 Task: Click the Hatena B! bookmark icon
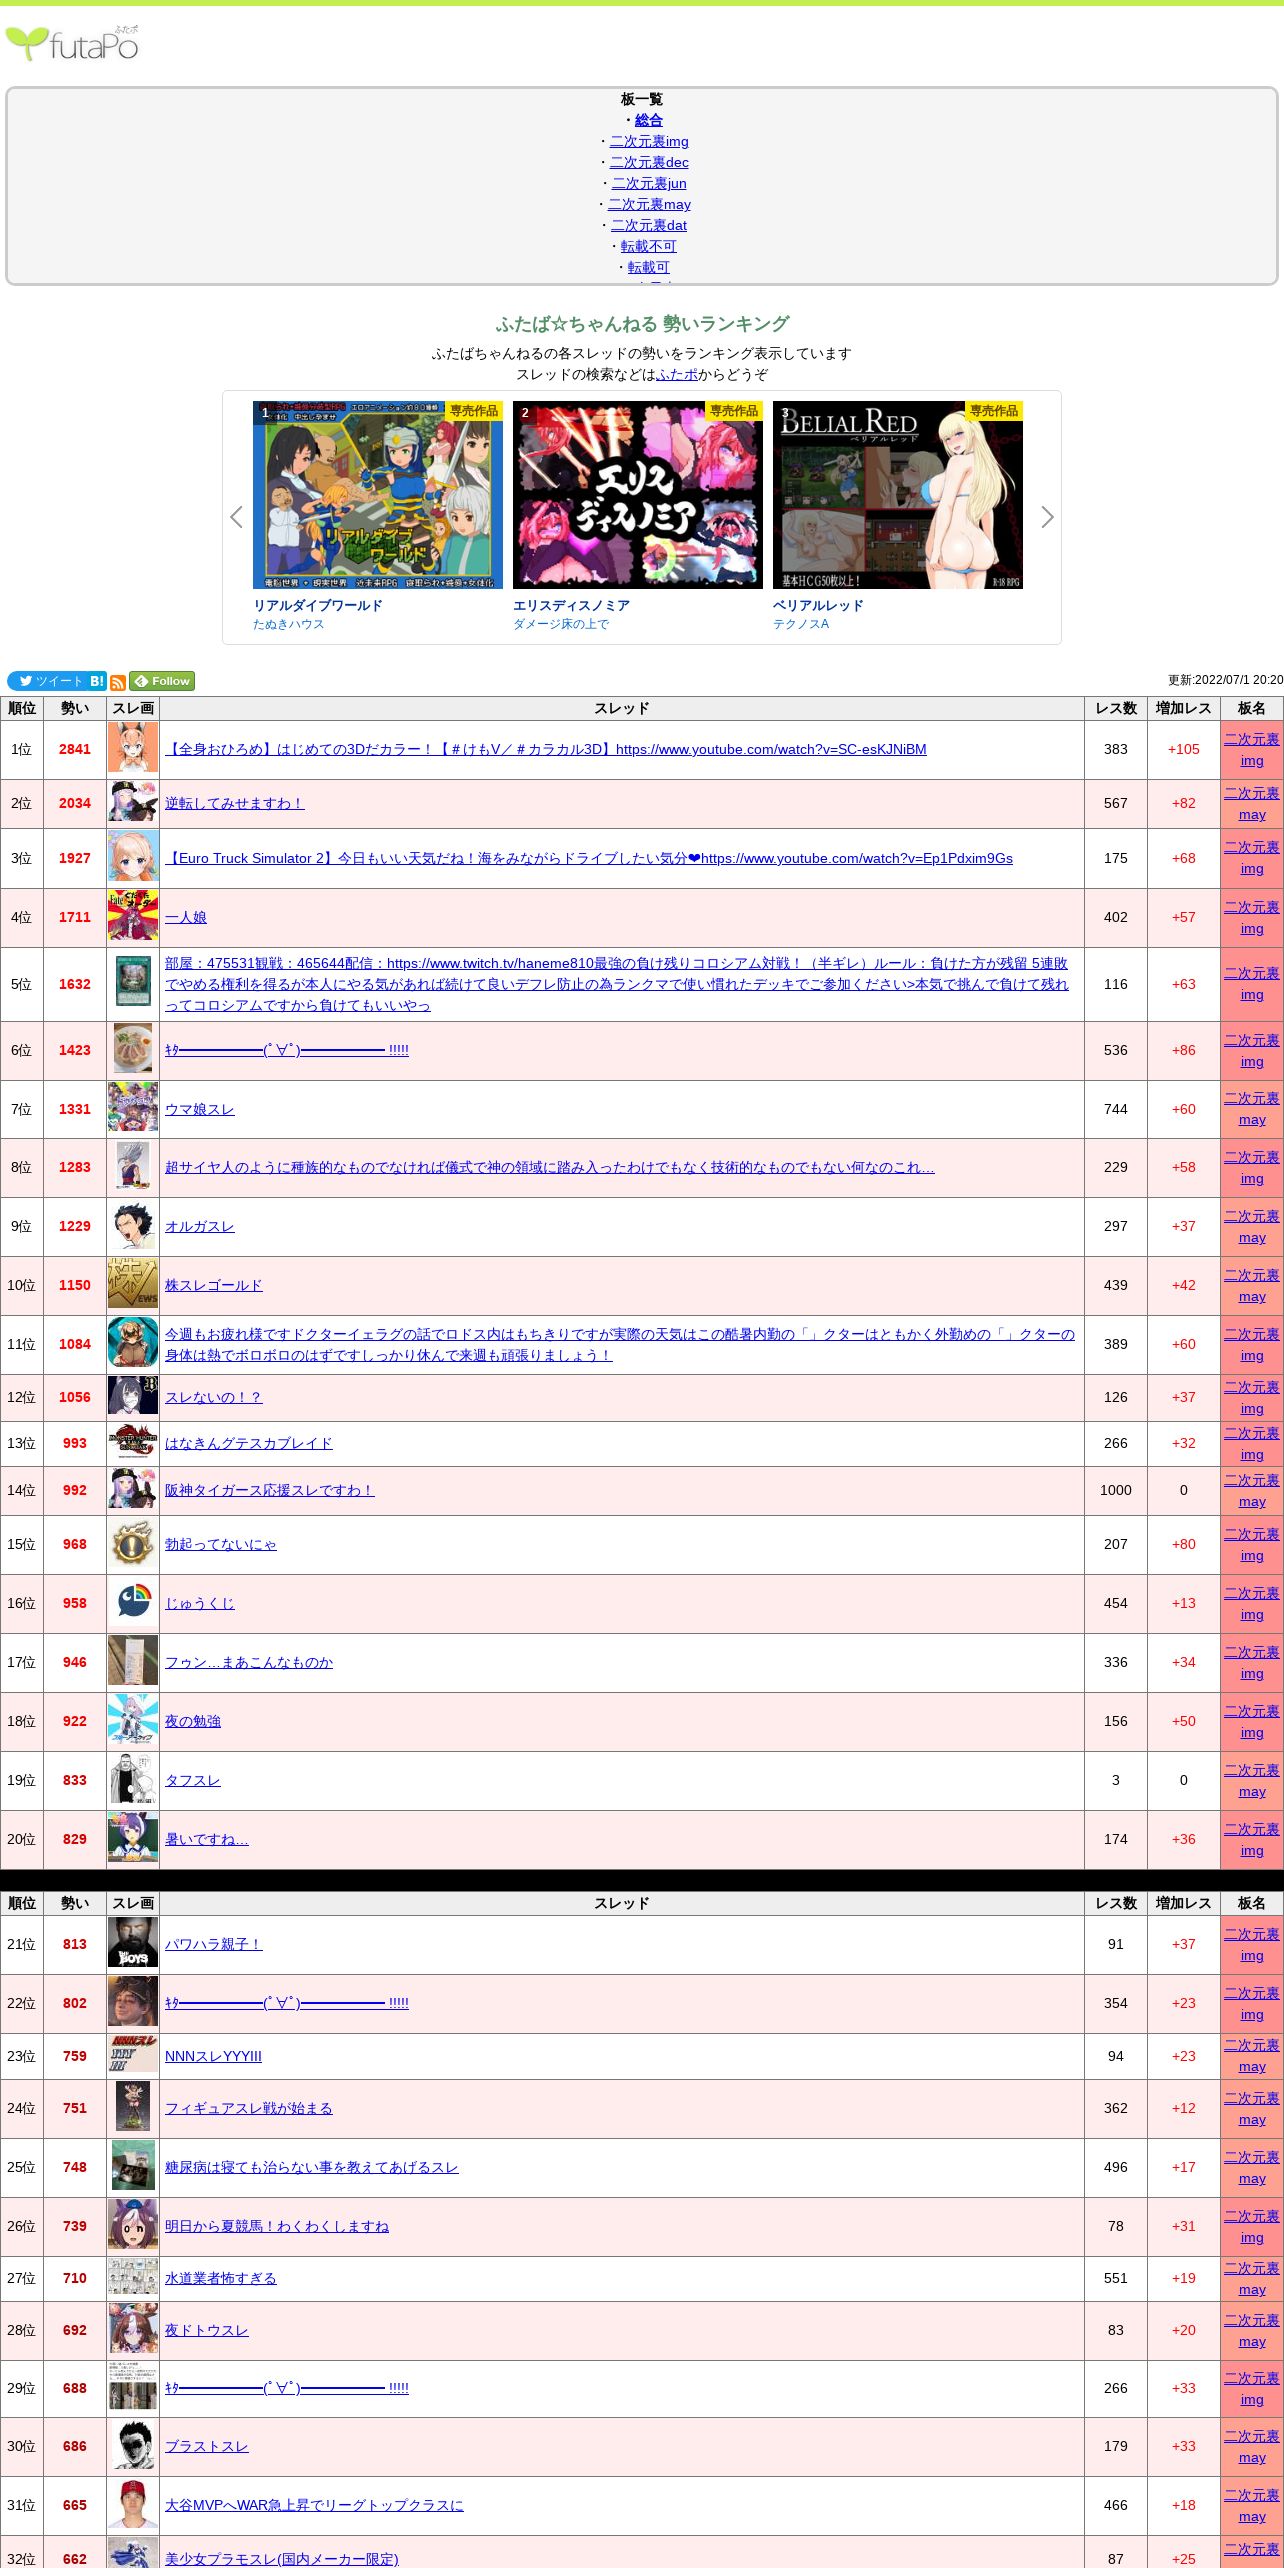pos(97,681)
